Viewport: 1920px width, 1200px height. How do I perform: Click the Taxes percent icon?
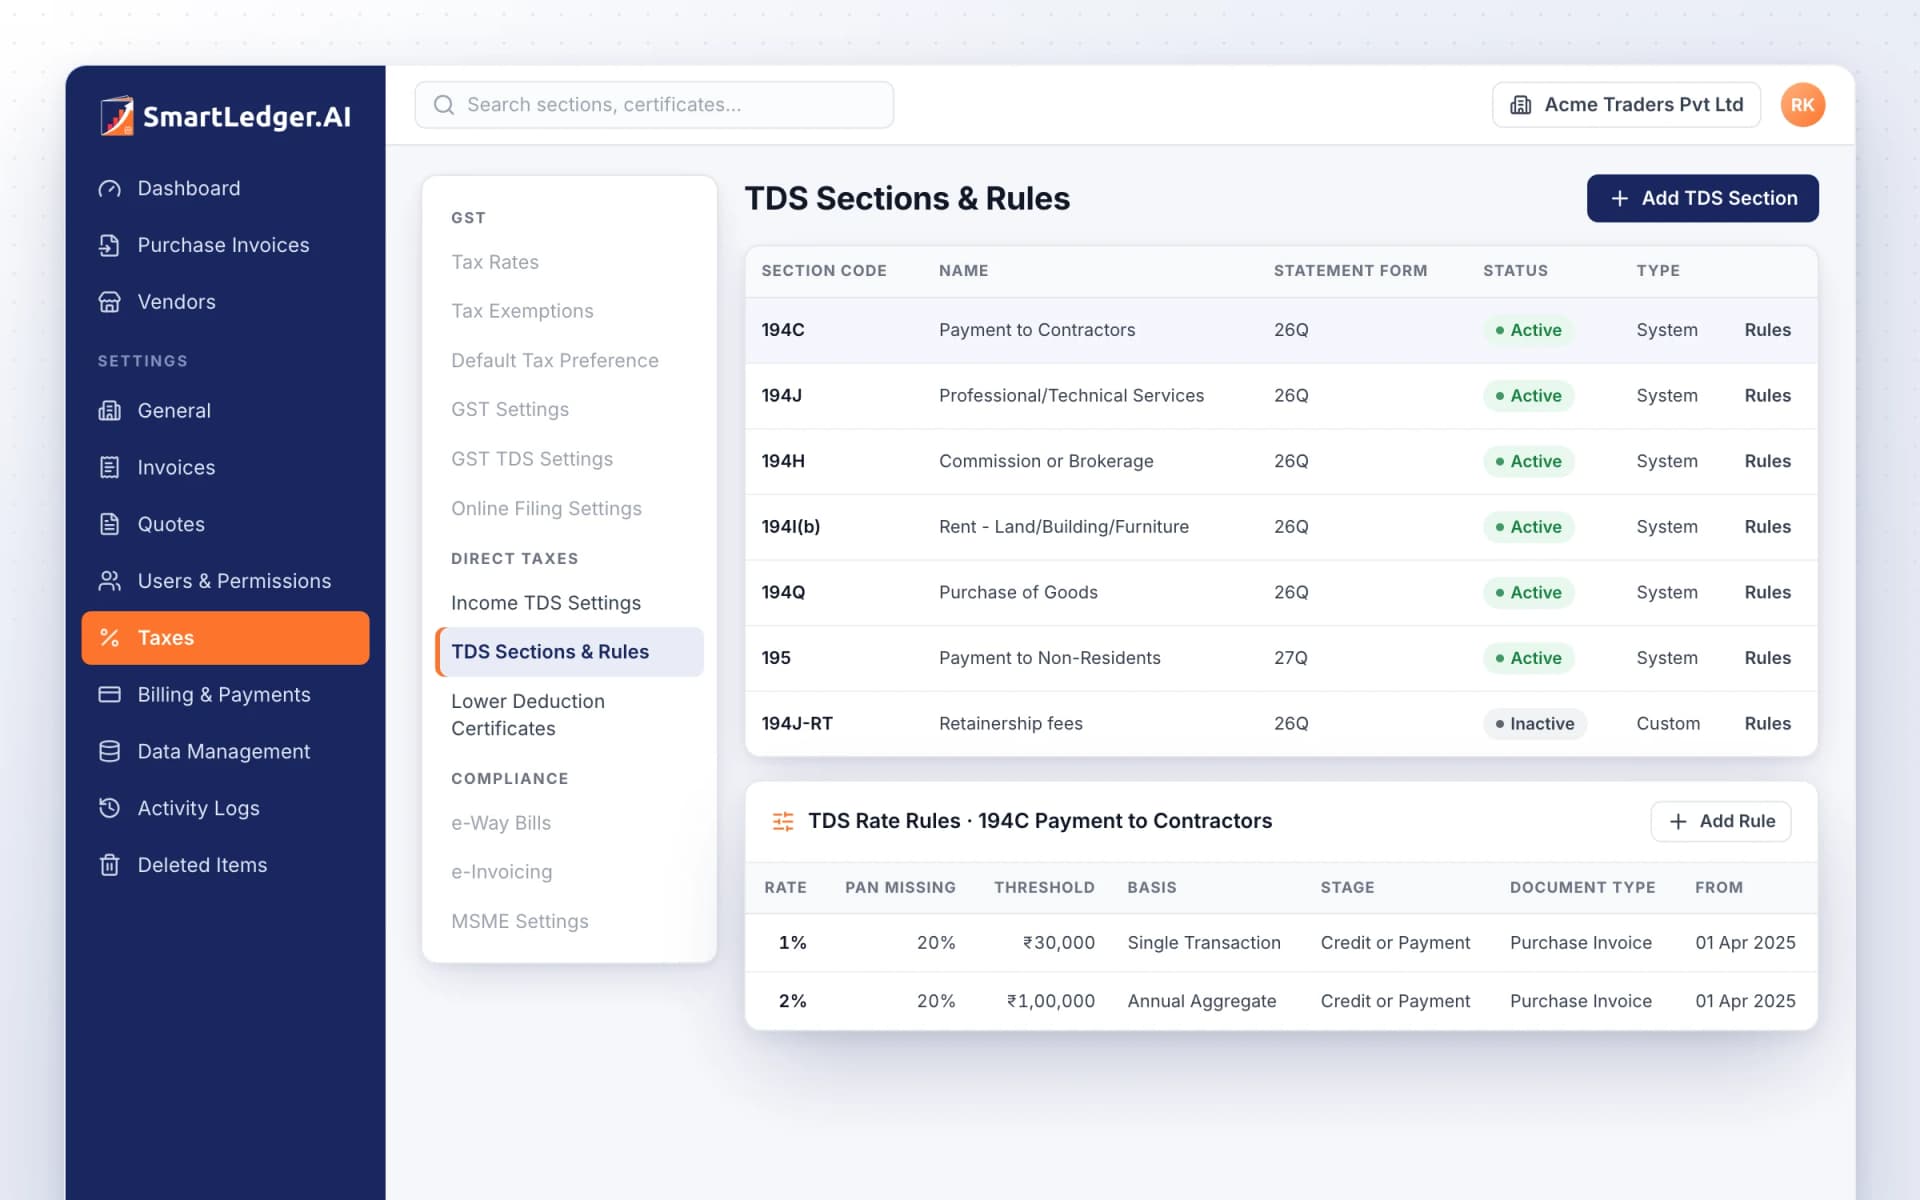tap(110, 638)
